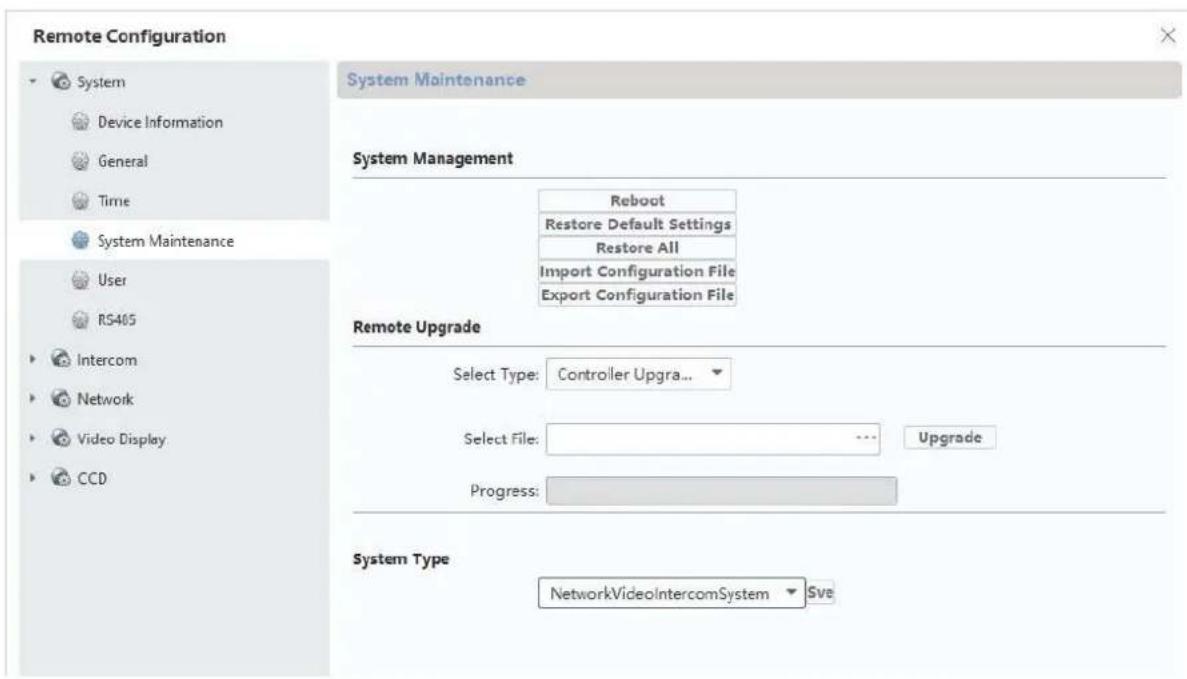
Task: Open the RS485 settings page
Action: (x=117, y=319)
